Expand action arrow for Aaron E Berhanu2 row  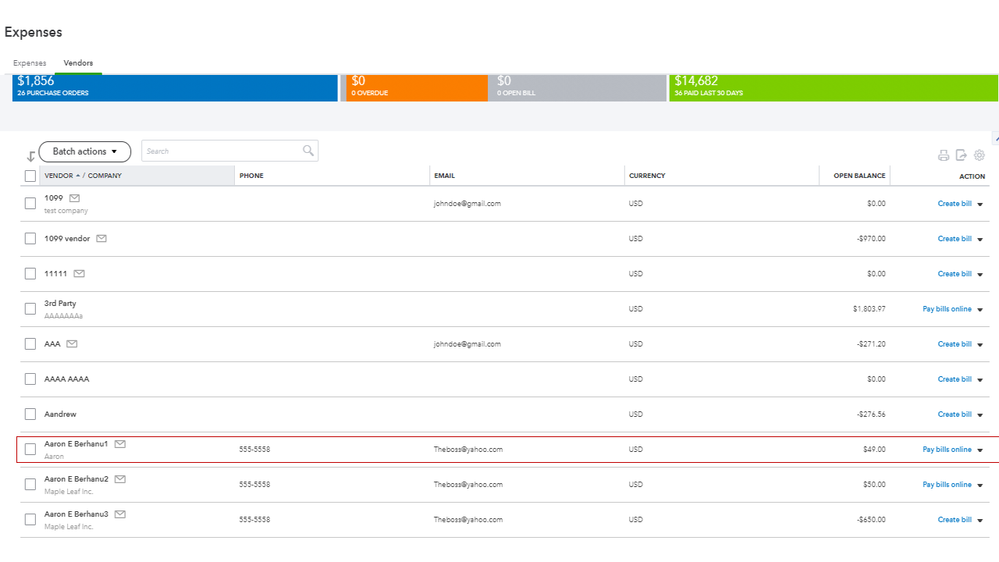tap(980, 486)
